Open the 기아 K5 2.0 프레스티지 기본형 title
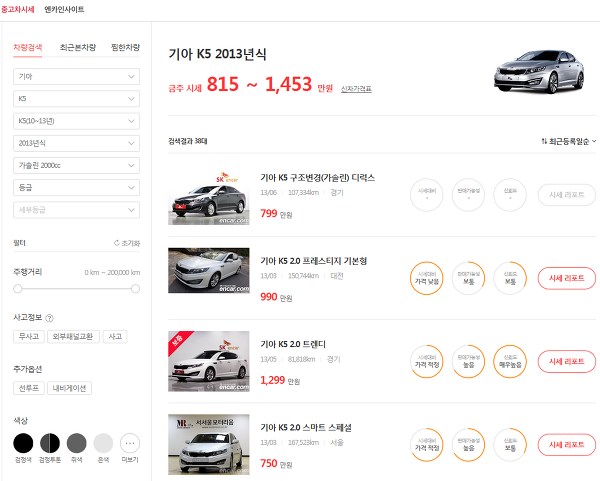Image resolution: width=600 pixels, height=481 pixels. (314, 261)
